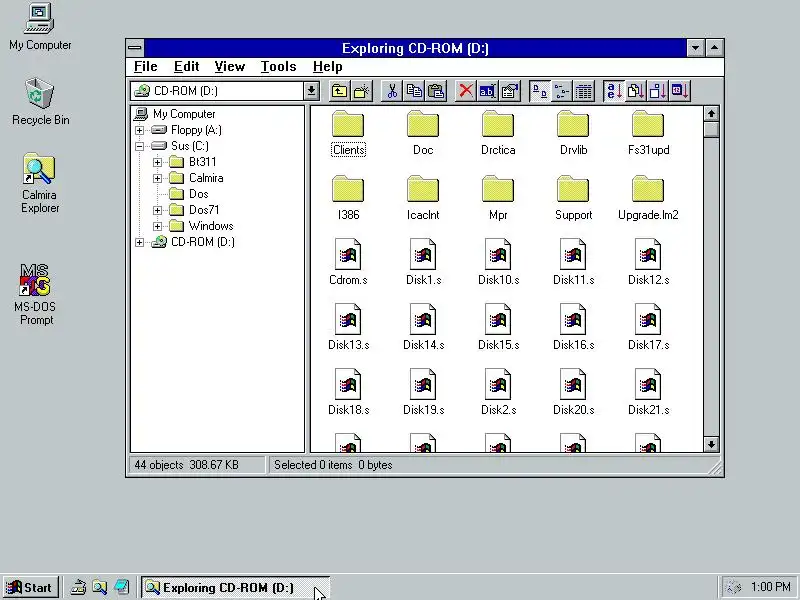
Task: Select the IcacInt folder
Action: 423,198
